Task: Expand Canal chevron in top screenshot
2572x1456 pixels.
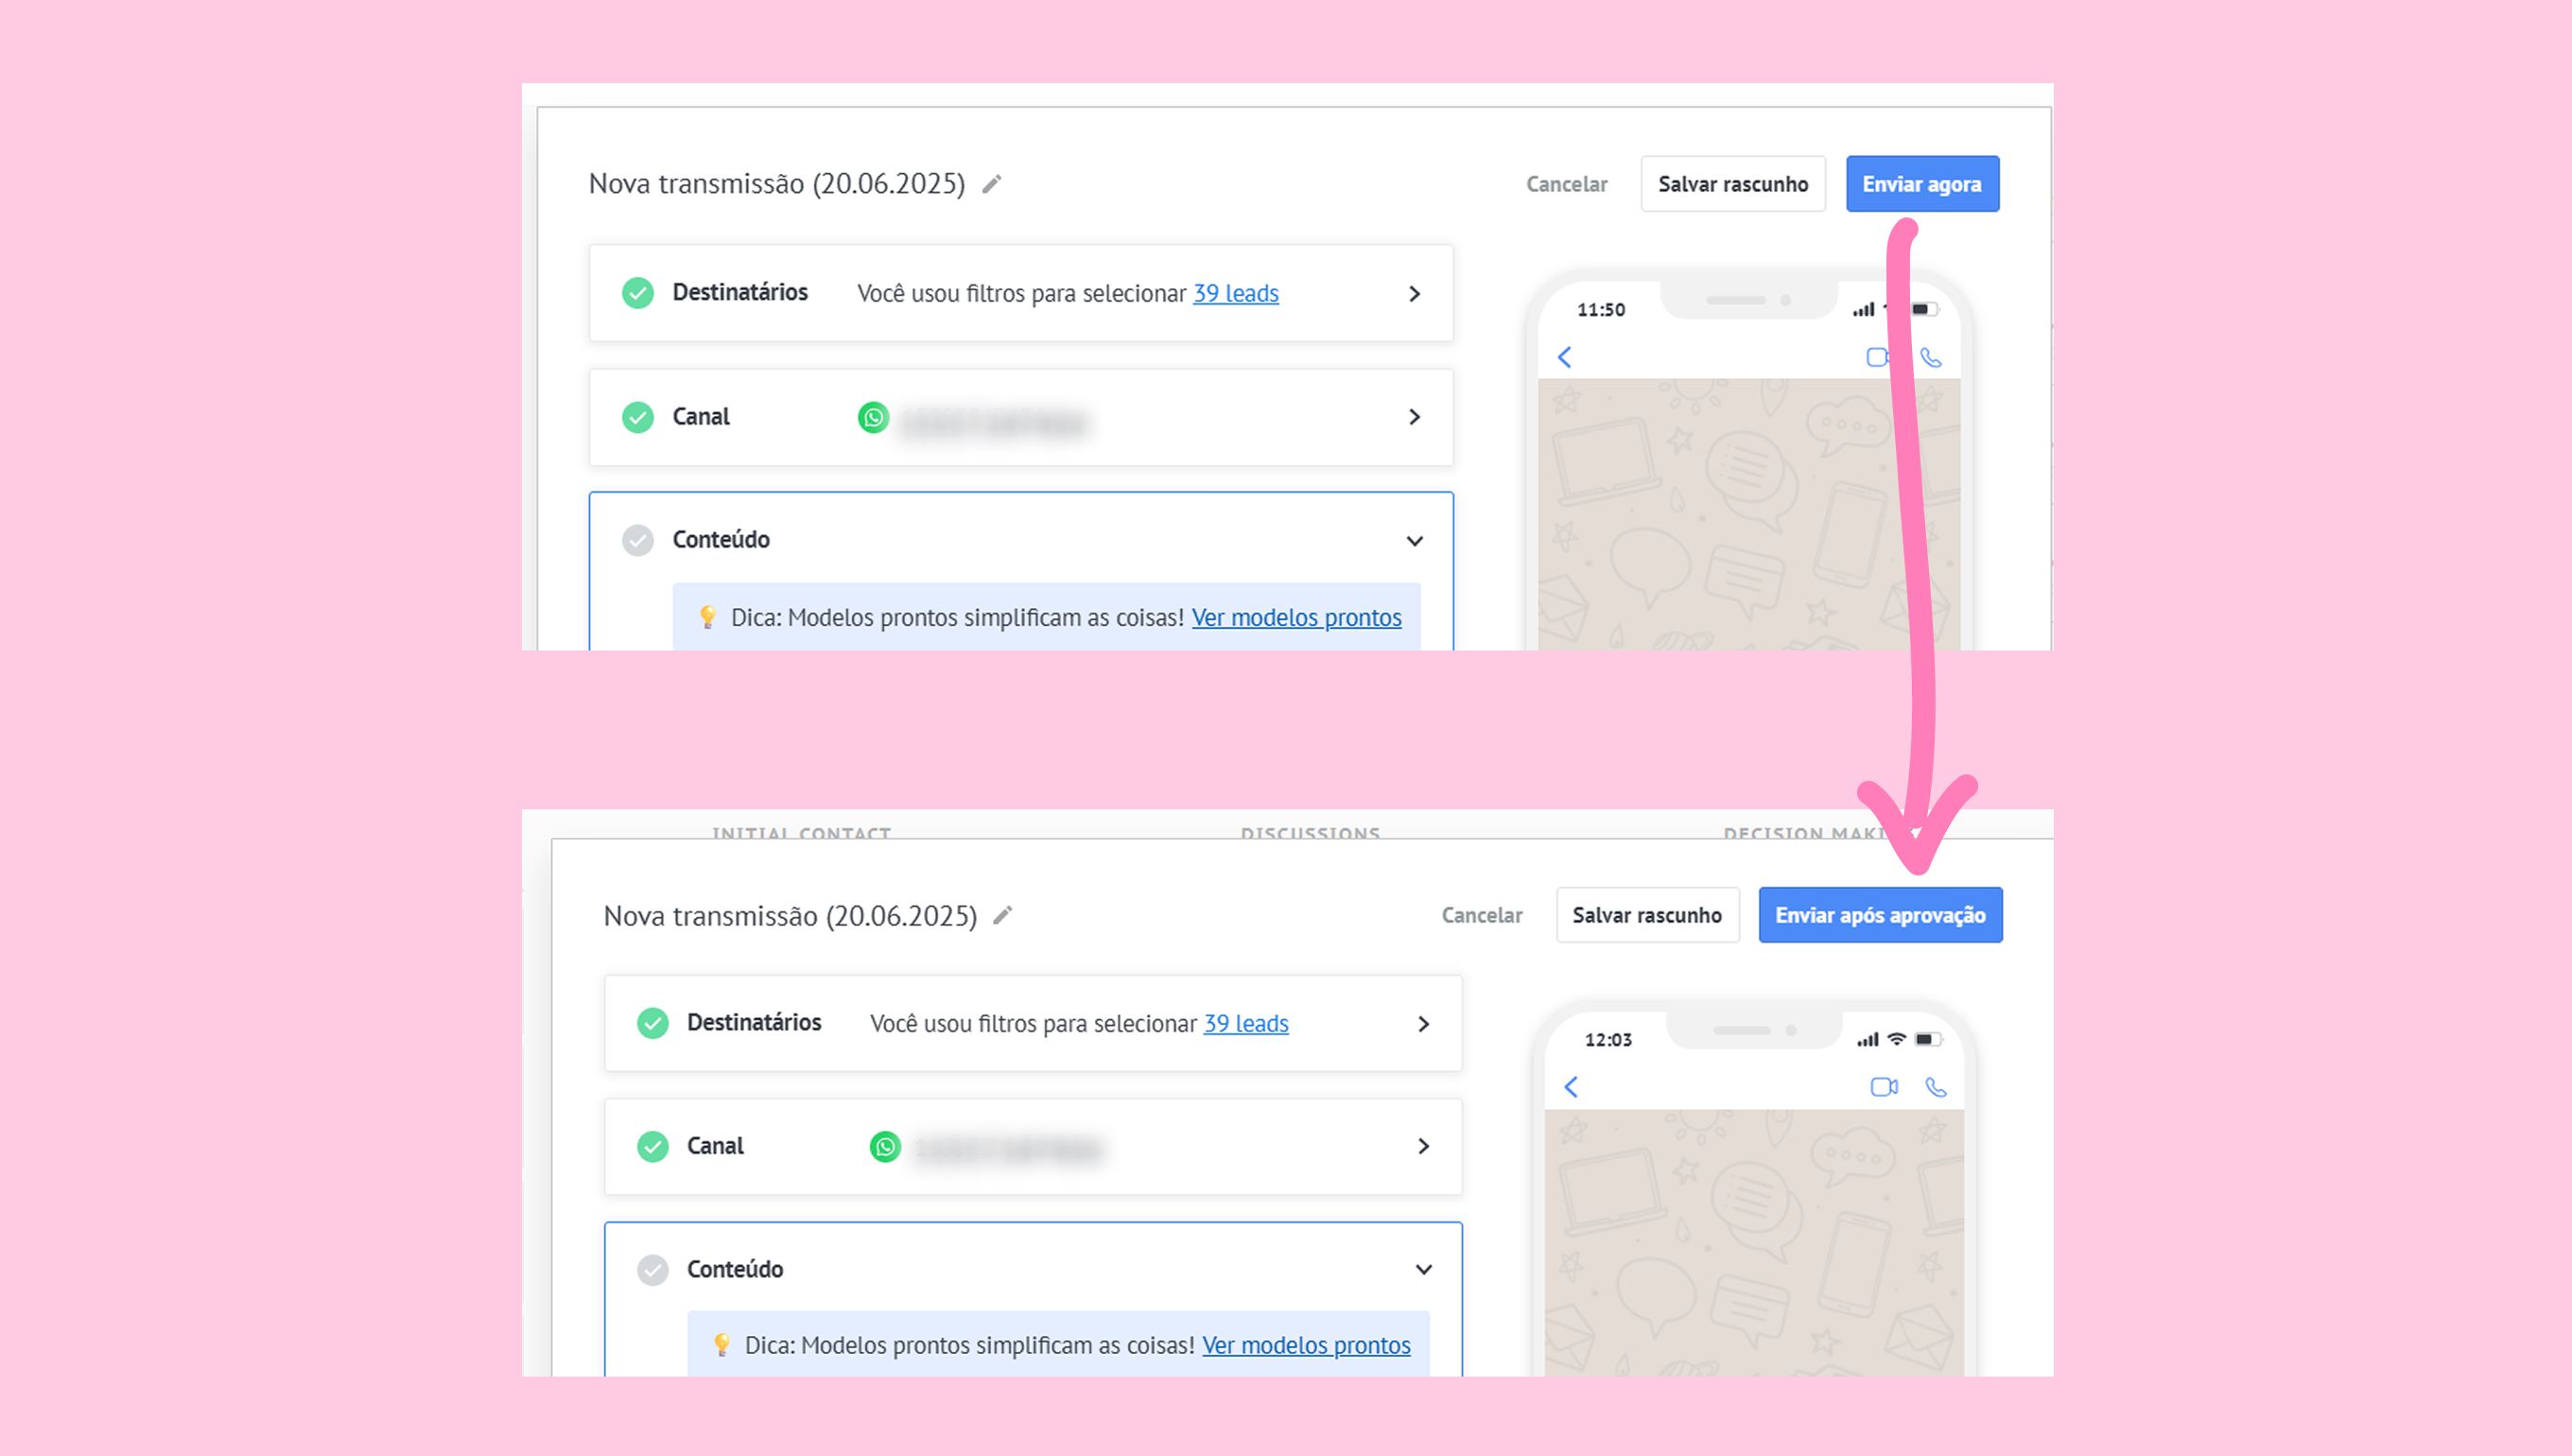Action: (x=1414, y=417)
